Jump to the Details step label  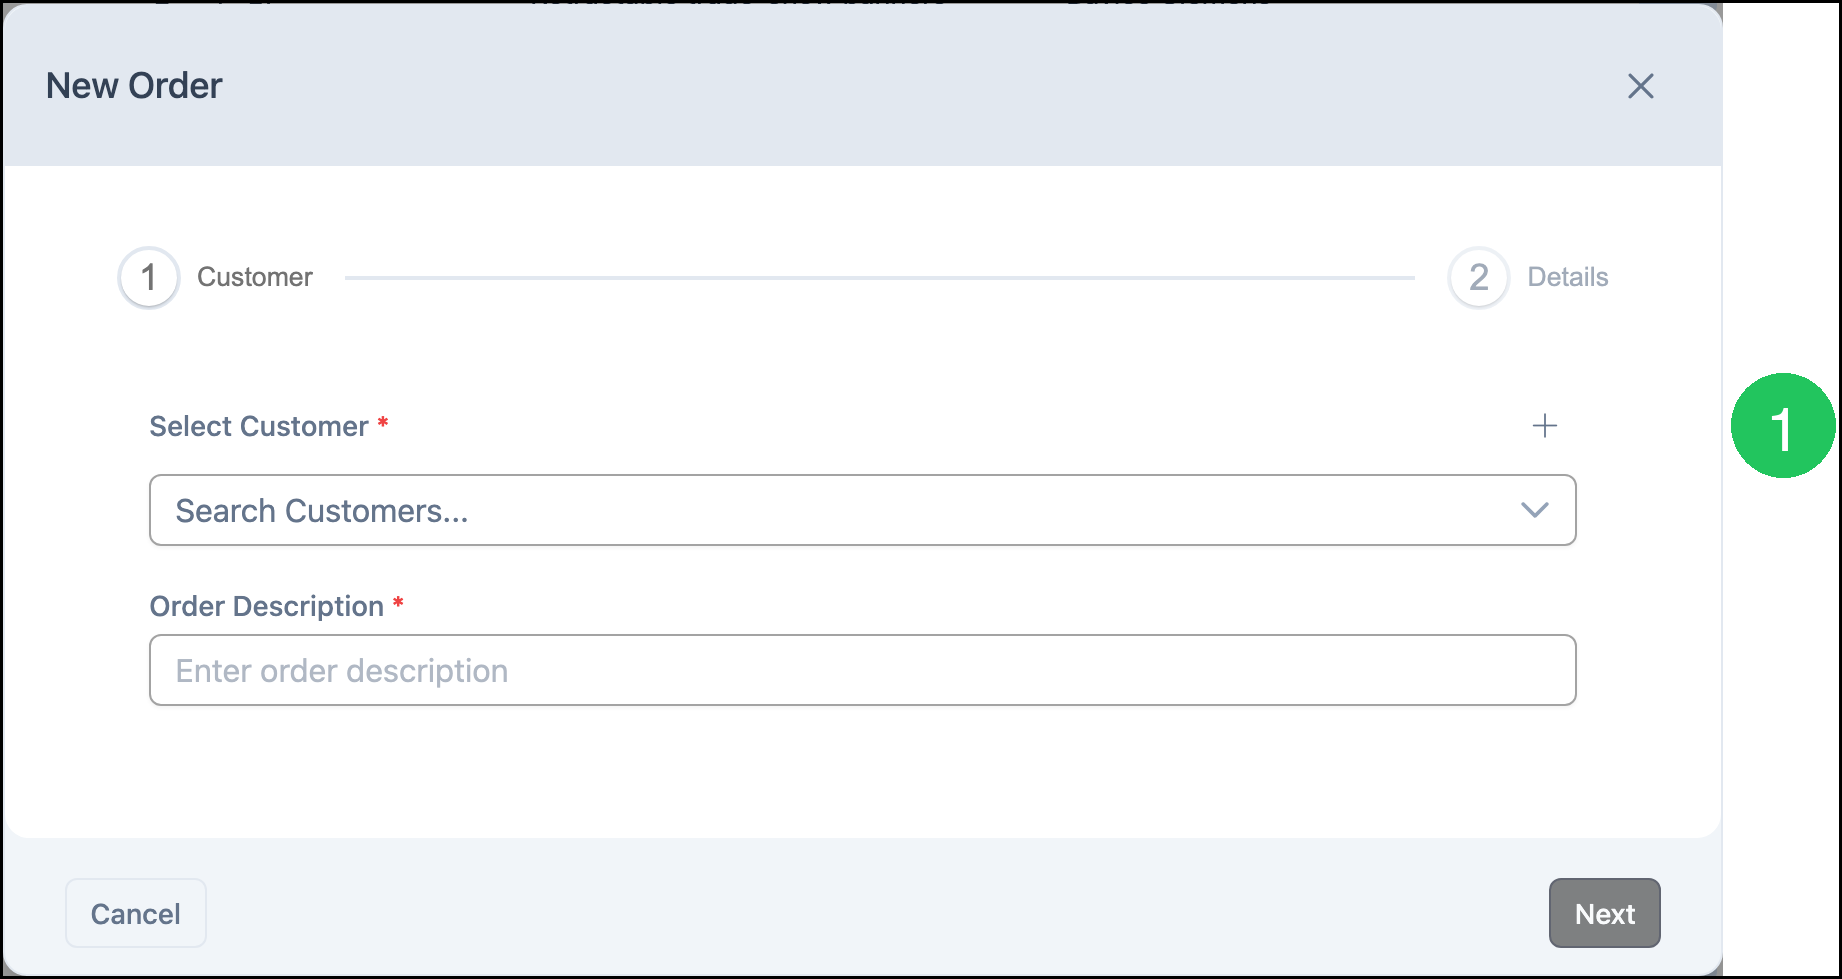(1568, 277)
